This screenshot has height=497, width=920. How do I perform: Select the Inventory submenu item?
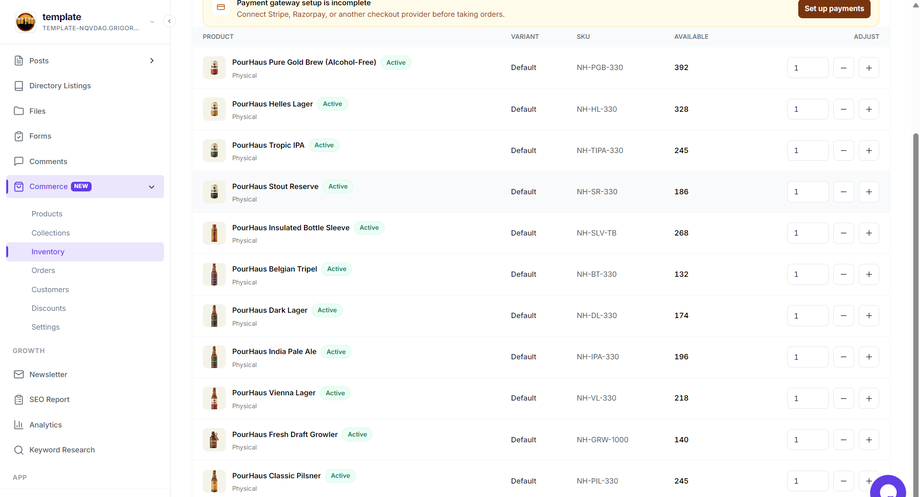pos(85,252)
